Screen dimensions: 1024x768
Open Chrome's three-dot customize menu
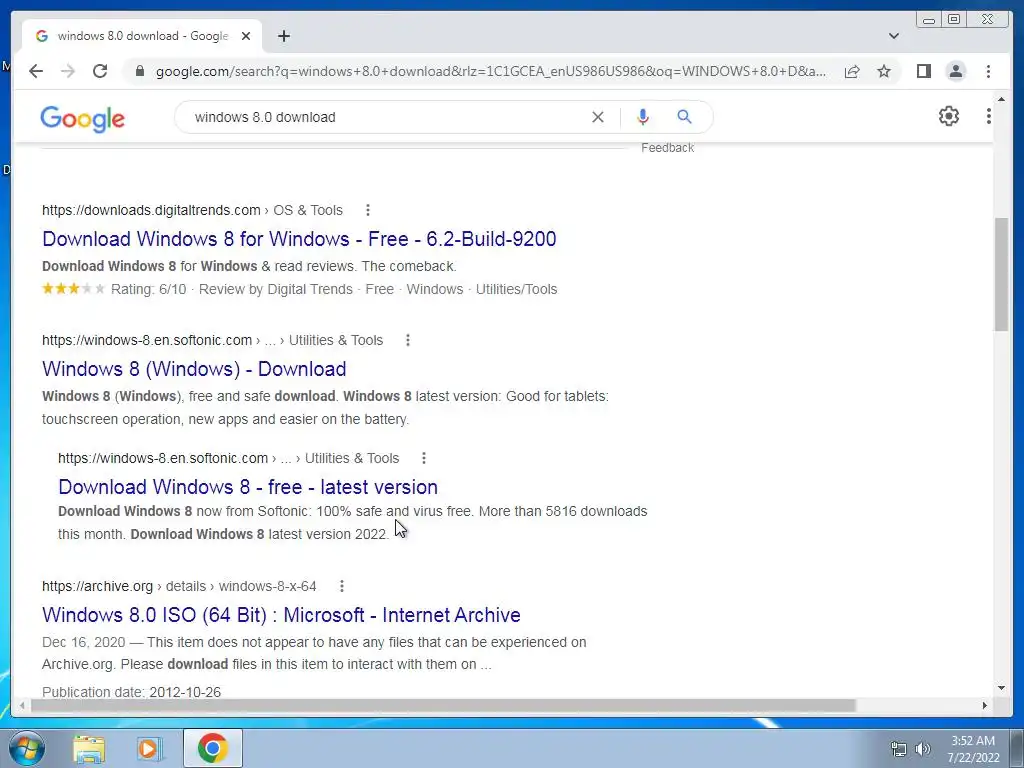[x=988, y=71]
